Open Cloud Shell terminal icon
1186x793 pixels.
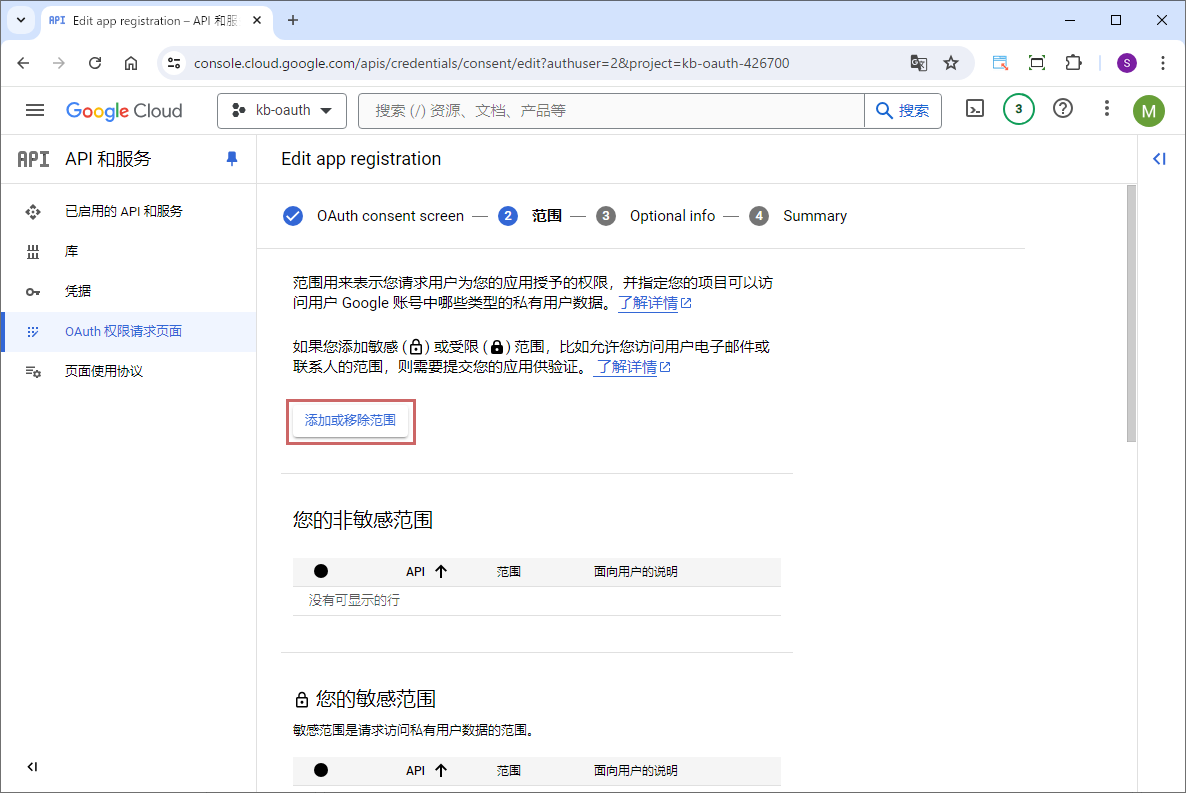[x=974, y=109]
